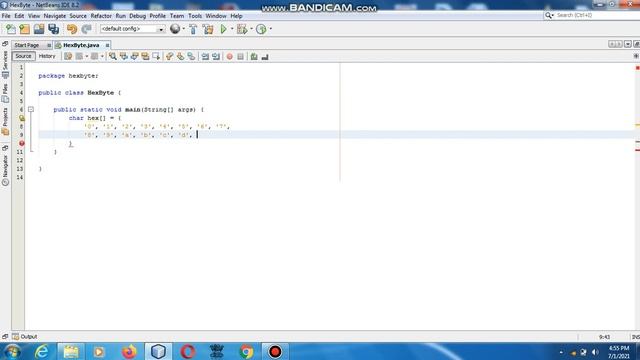Open the Source menu
Viewport: 640px width, 360px height.
tap(78, 16)
